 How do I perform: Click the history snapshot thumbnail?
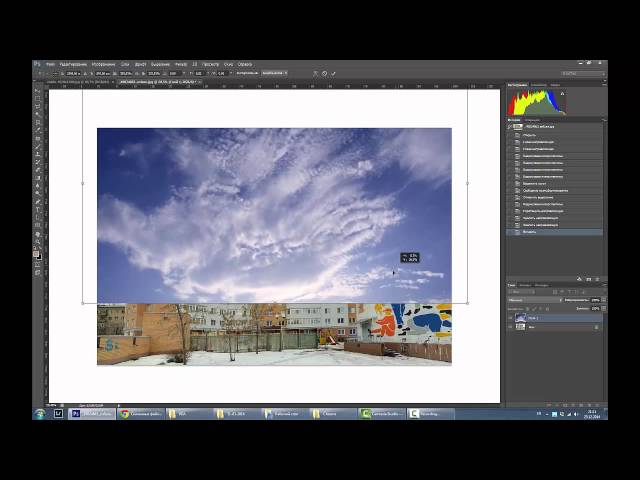(x=518, y=127)
